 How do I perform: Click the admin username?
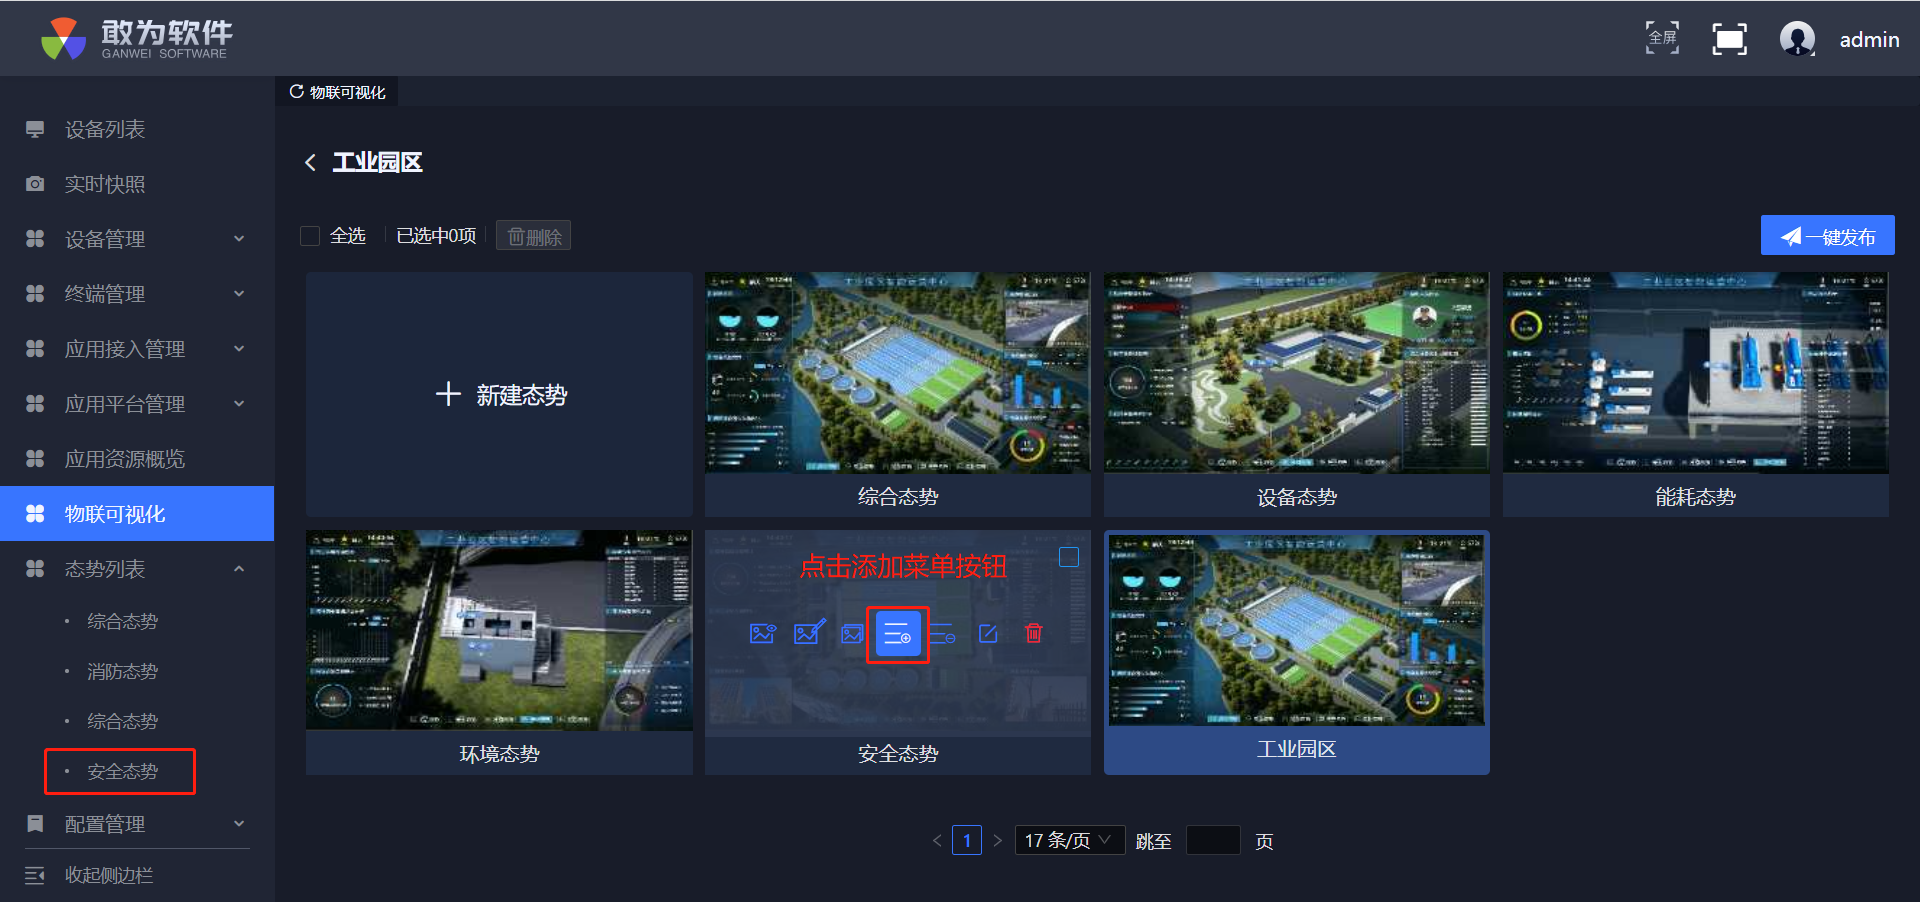pyautogui.click(x=1869, y=40)
